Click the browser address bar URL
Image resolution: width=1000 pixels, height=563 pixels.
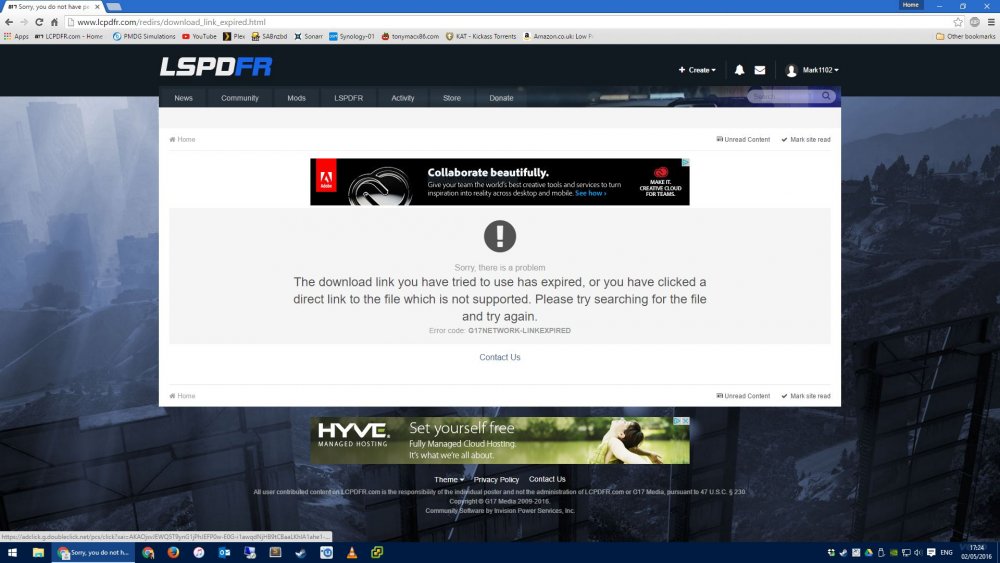tap(172, 22)
